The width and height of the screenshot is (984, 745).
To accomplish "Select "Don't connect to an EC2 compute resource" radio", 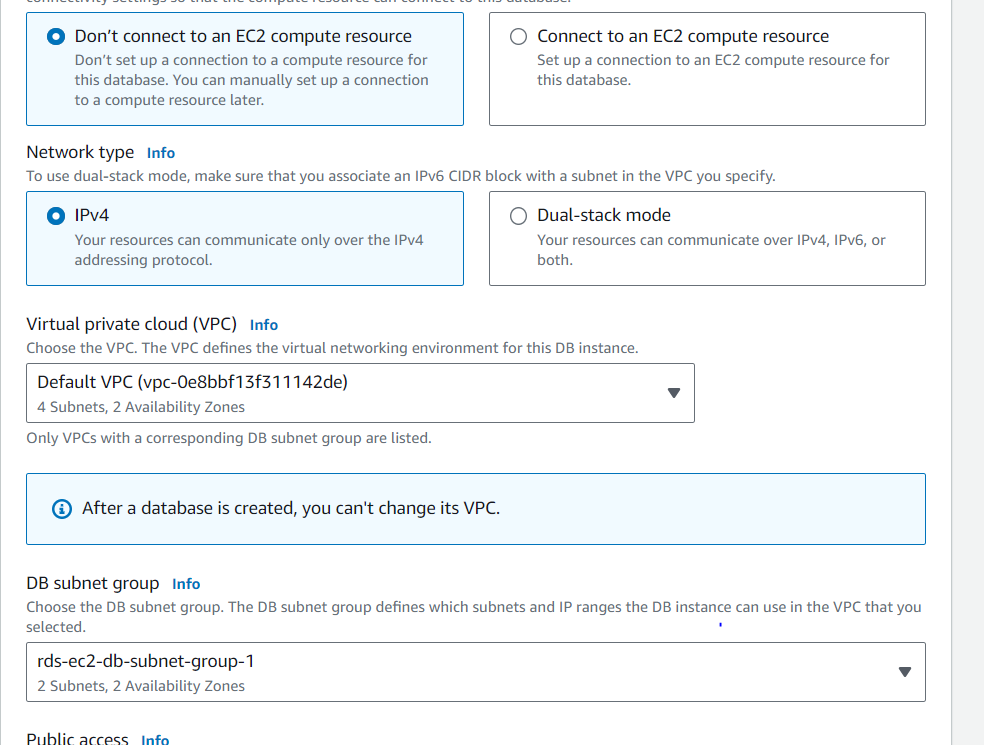I will tap(56, 36).
